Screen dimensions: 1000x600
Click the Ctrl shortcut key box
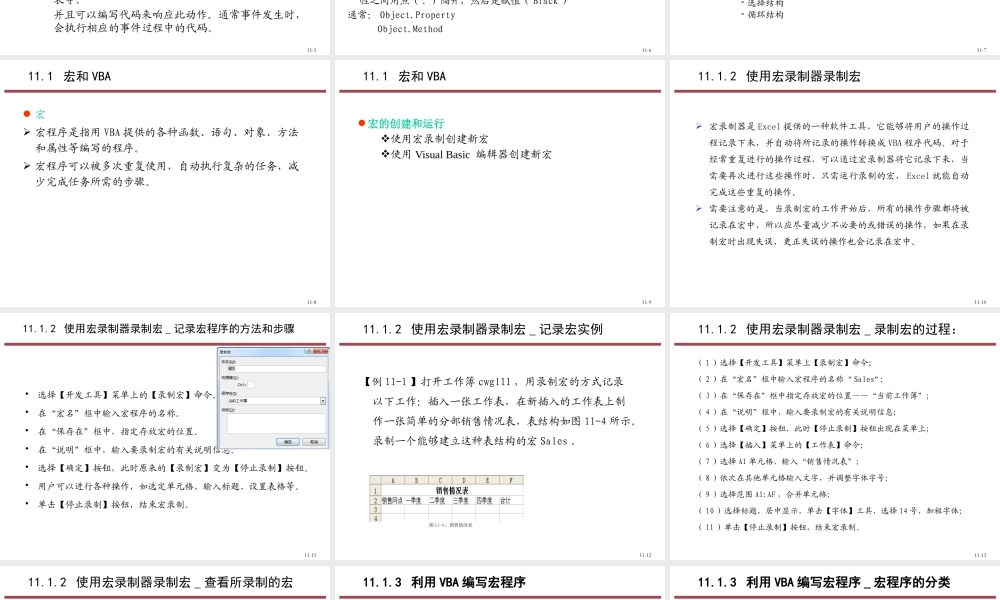tap(251, 385)
